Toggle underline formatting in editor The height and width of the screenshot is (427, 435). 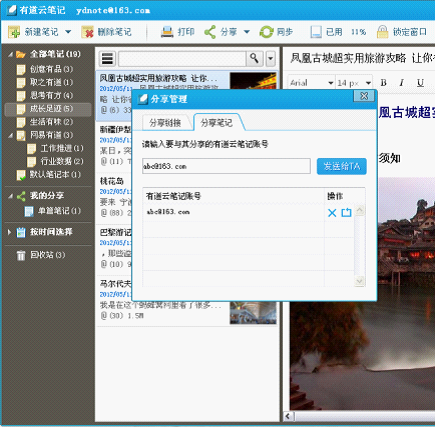[x=420, y=83]
